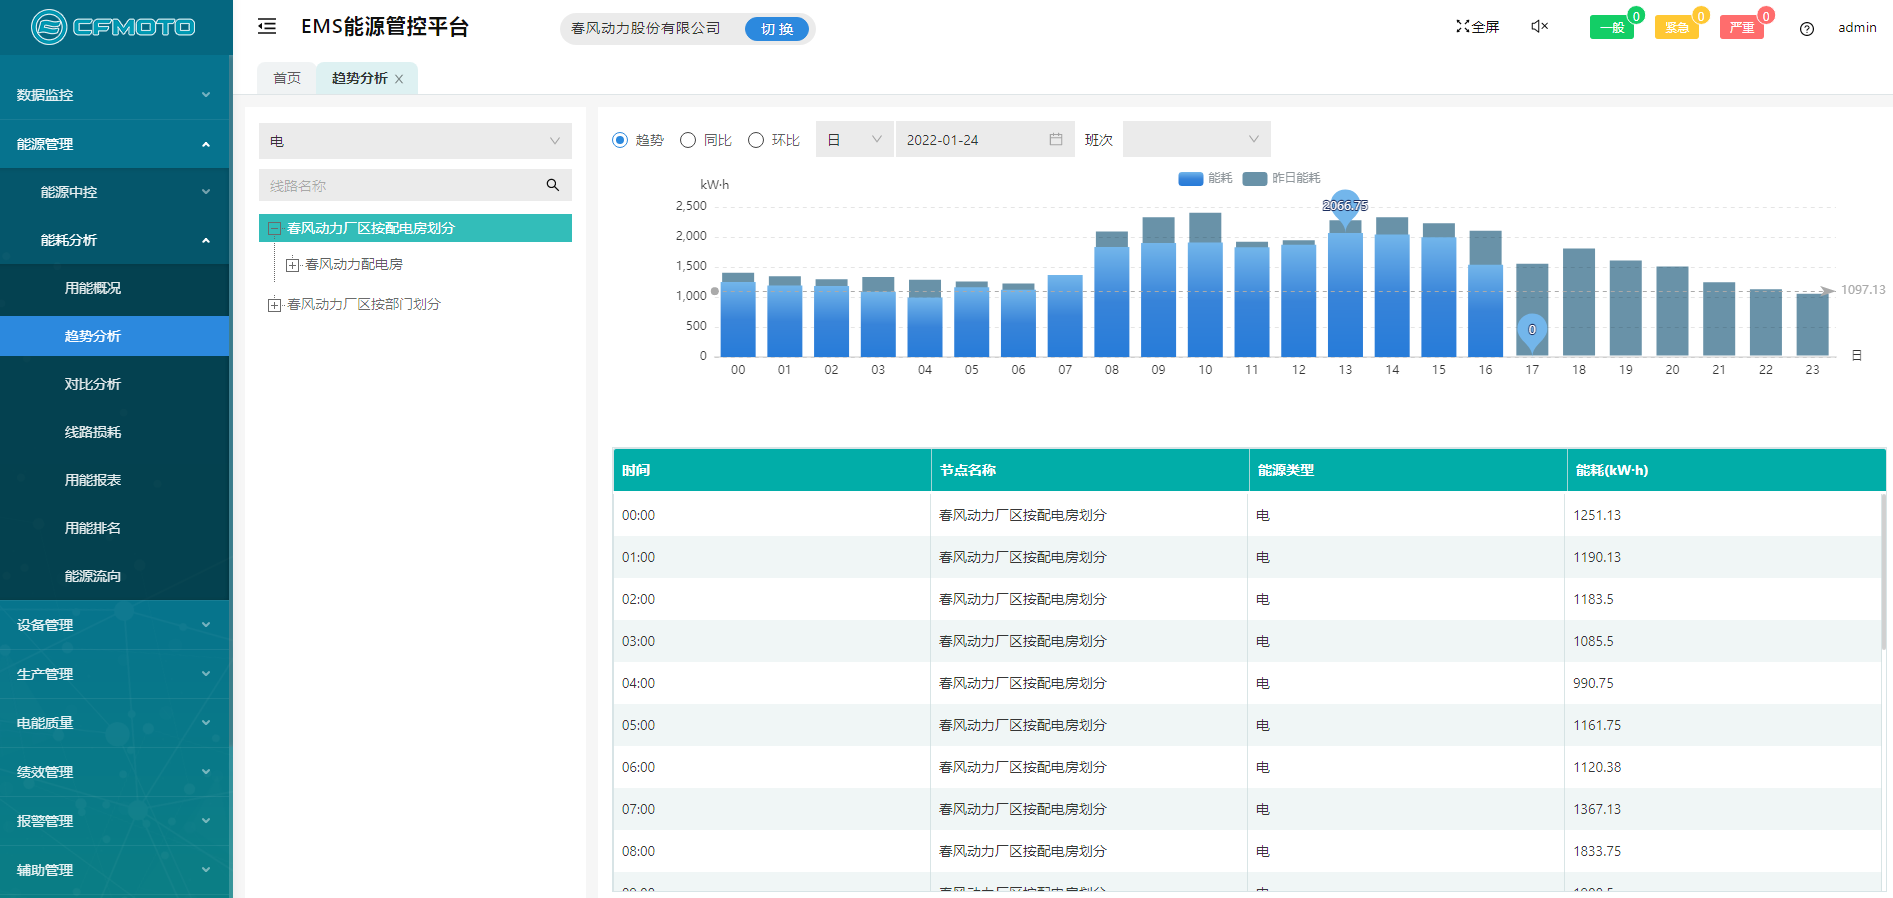Select the 趋势 radio button
The width and height of the screenshot is (1893, 898).
click(620, 140)
